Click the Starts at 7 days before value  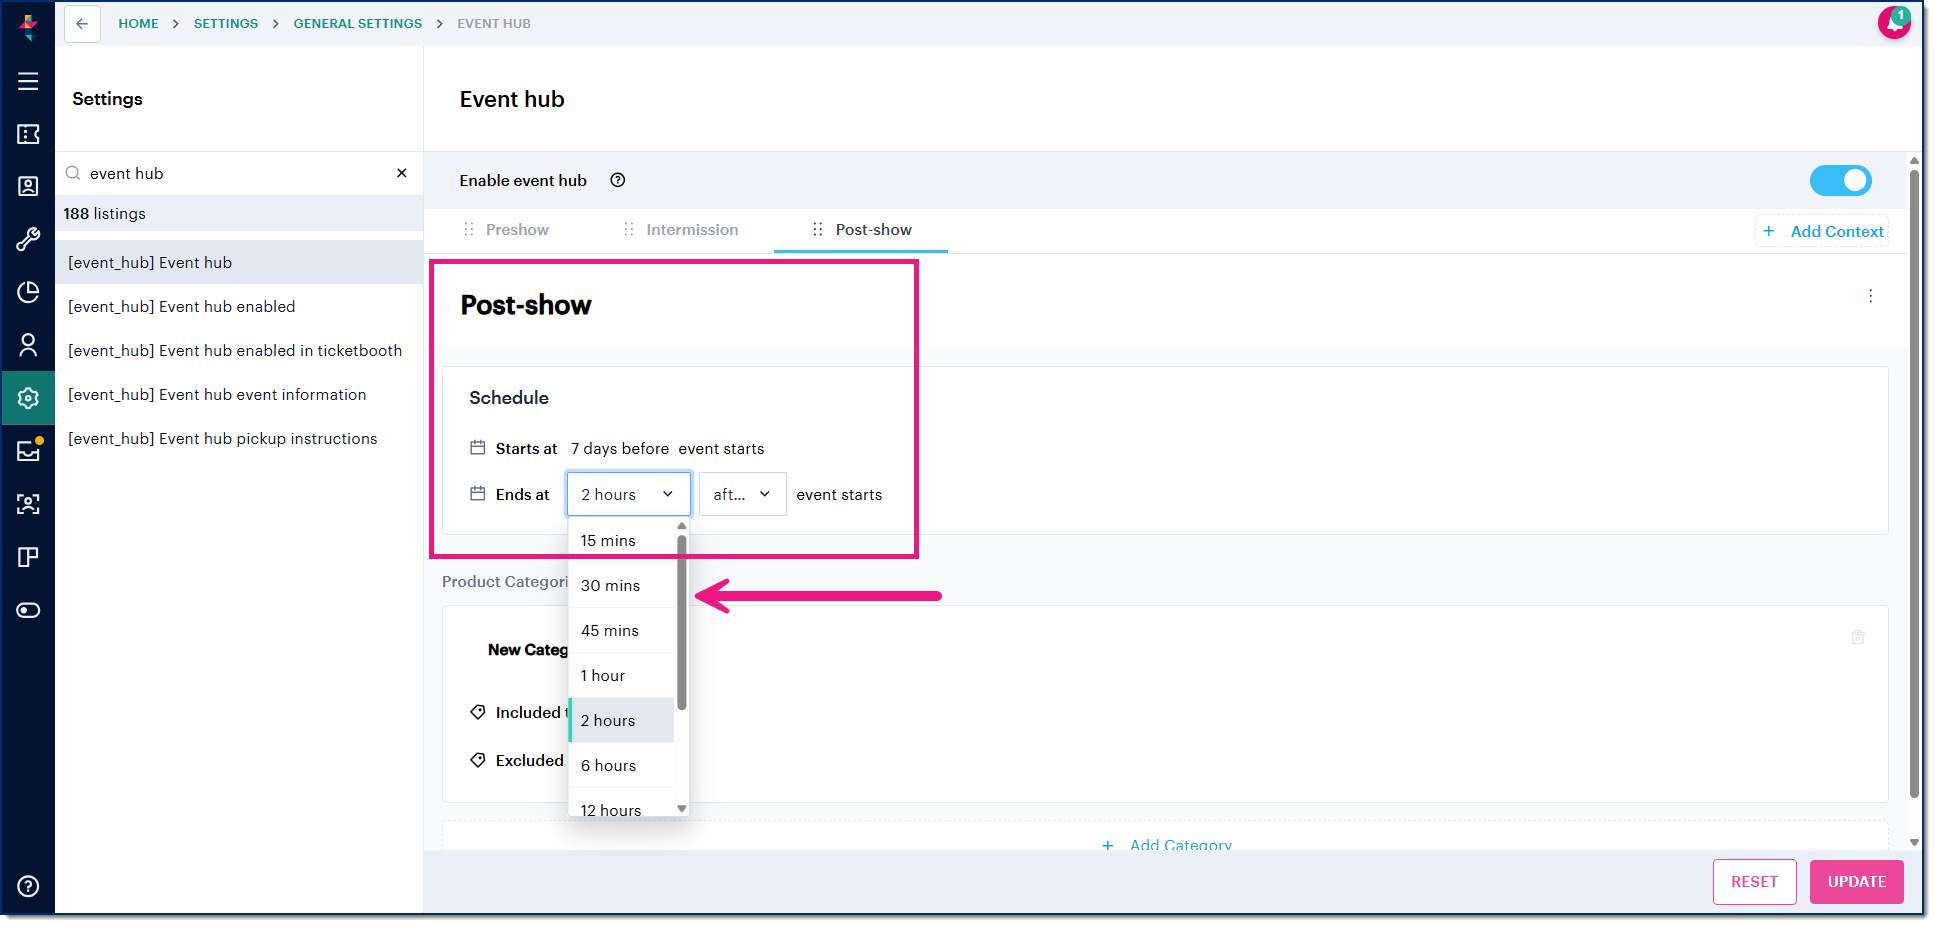pyautogui.click(x=620, y=449)
